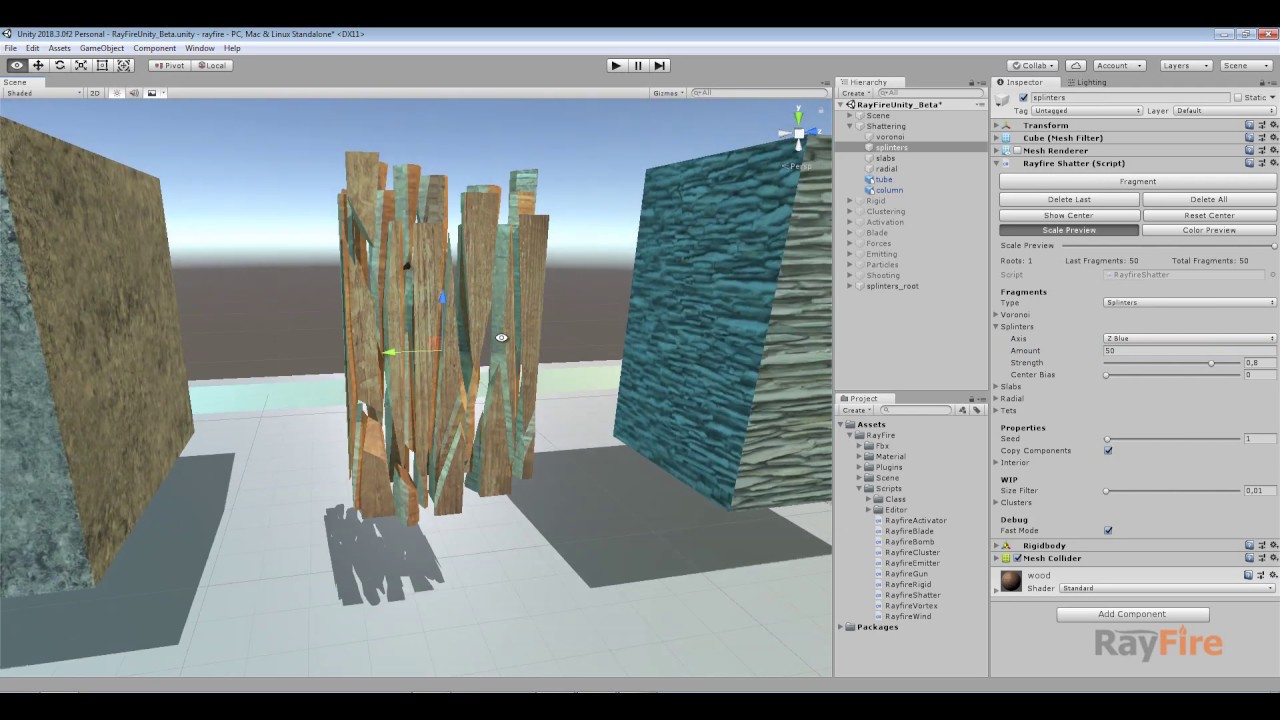Image resolution: width=1280 pixels, height=720 pixels.
Task: Toggle splinters object active checkbox
Action: (1023, 97)
